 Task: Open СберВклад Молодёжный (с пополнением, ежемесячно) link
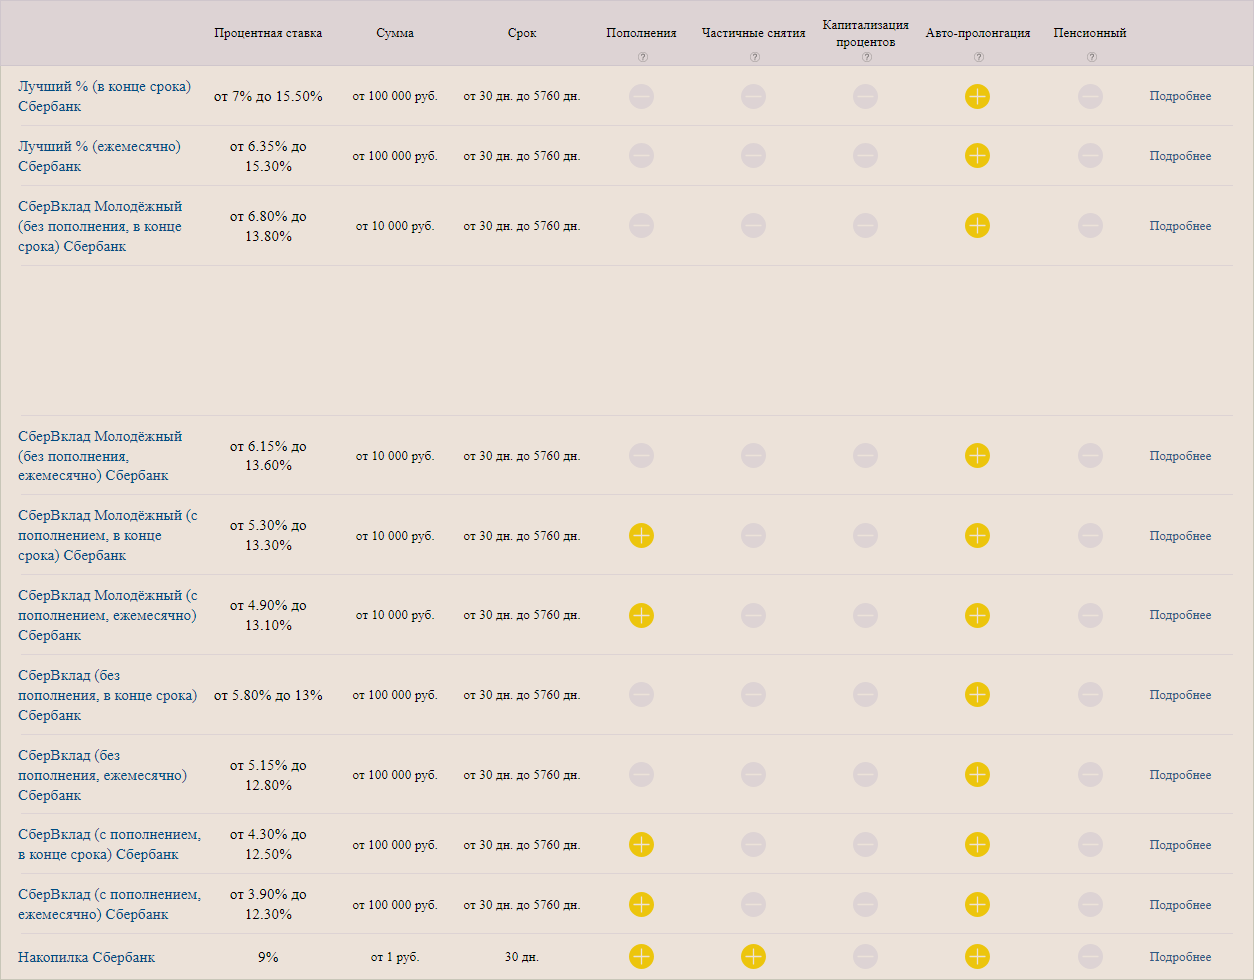point(107,615)
